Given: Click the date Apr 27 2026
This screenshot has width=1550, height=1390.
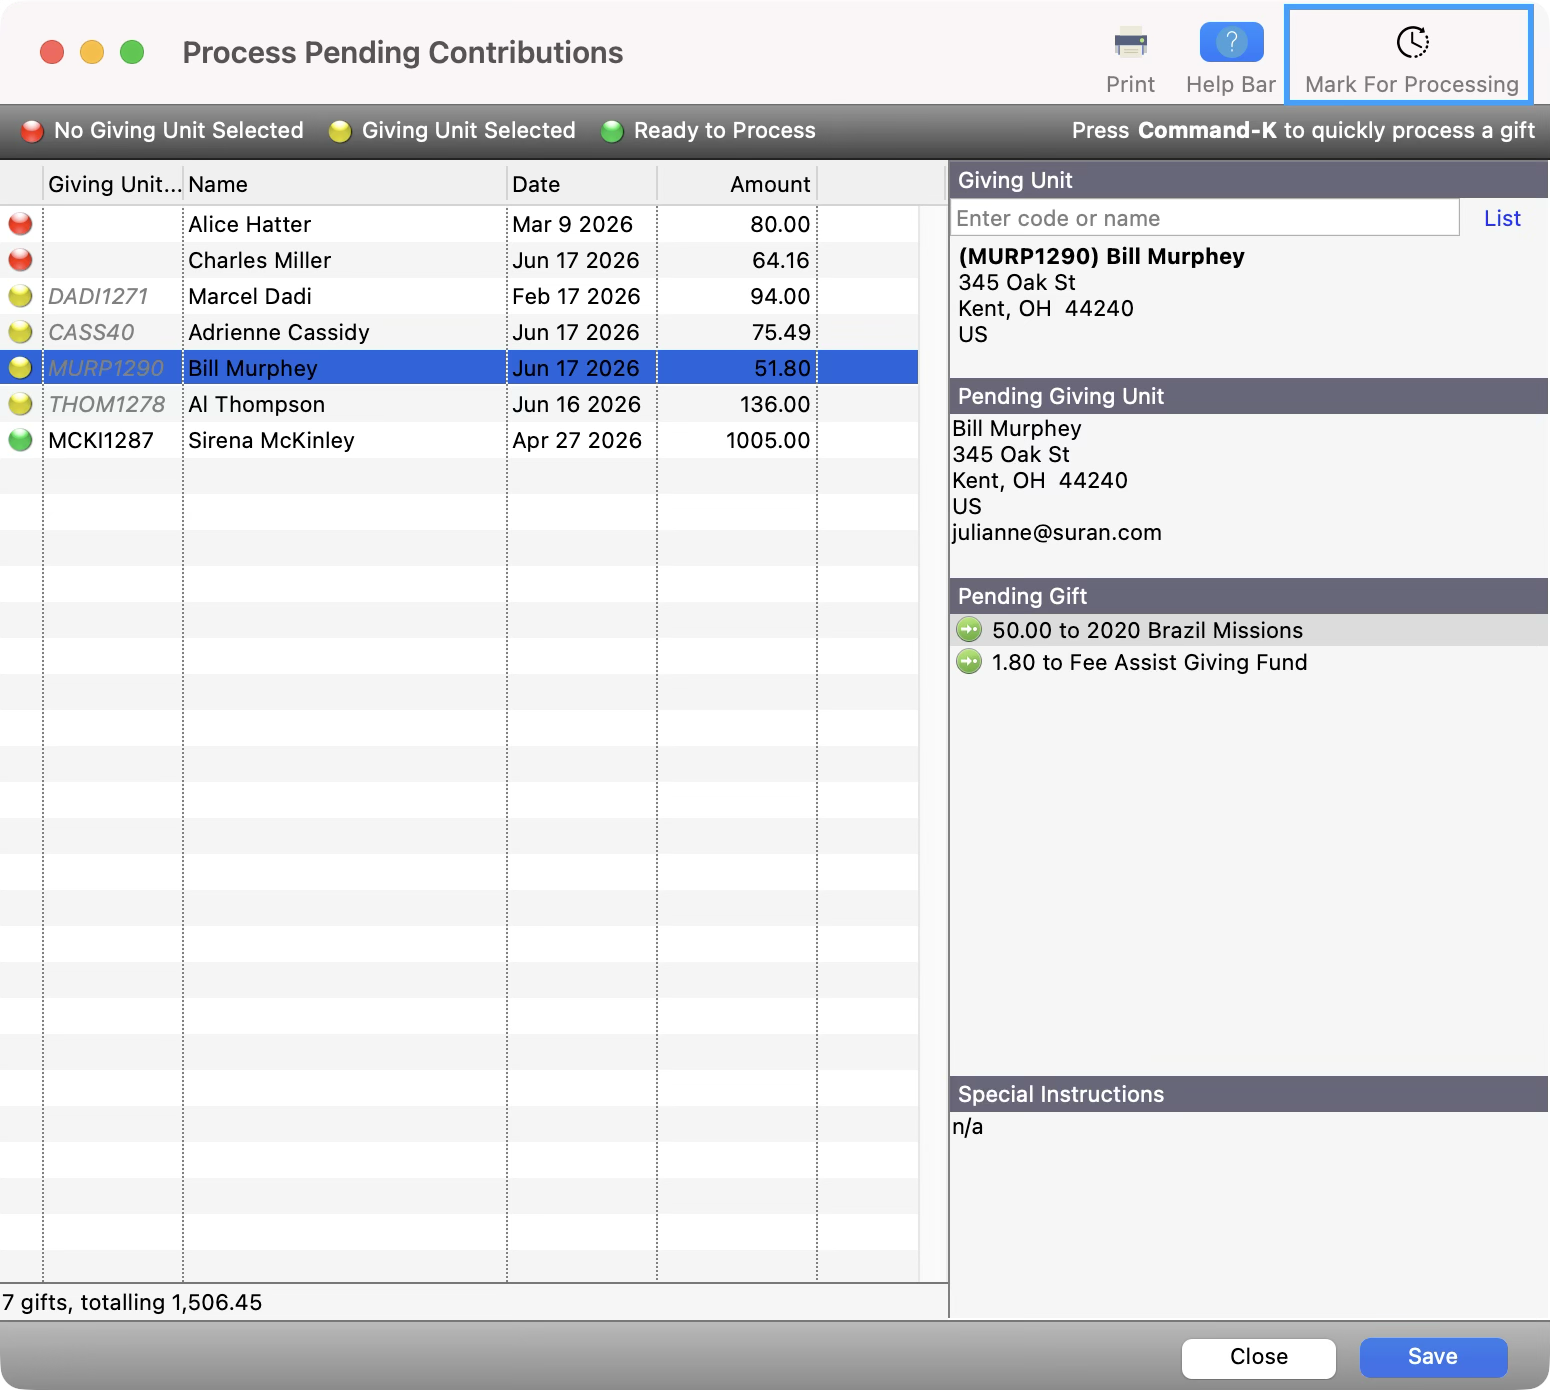Looking at the screenshot, I should (577, 440).
